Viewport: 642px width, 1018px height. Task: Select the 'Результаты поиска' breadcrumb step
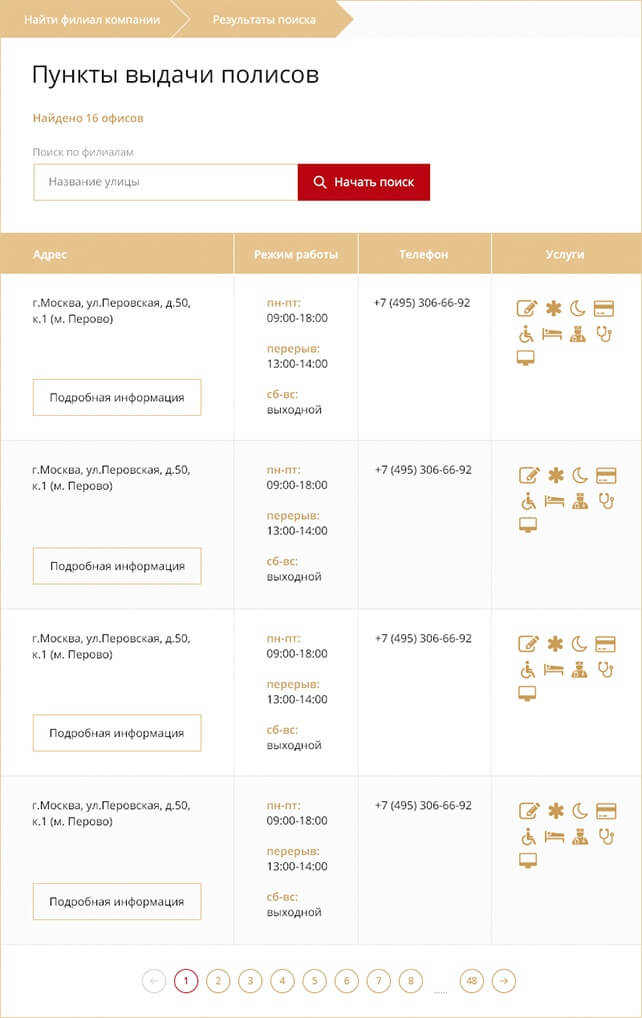264,19
